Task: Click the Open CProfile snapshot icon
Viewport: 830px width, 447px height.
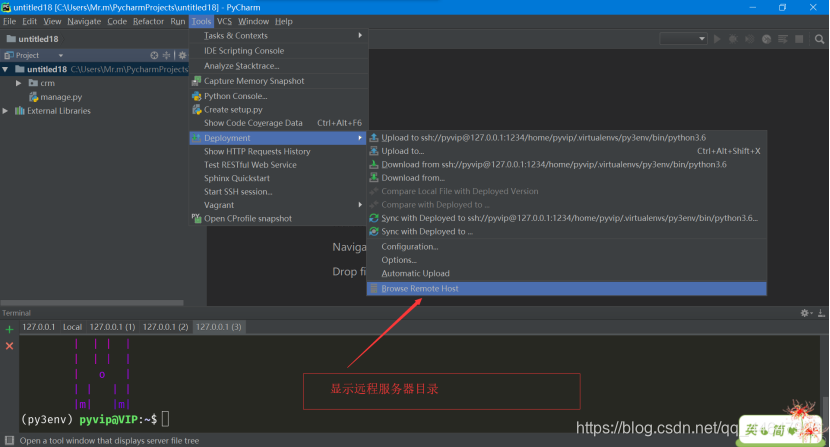Action: click(x=196, y=218)
